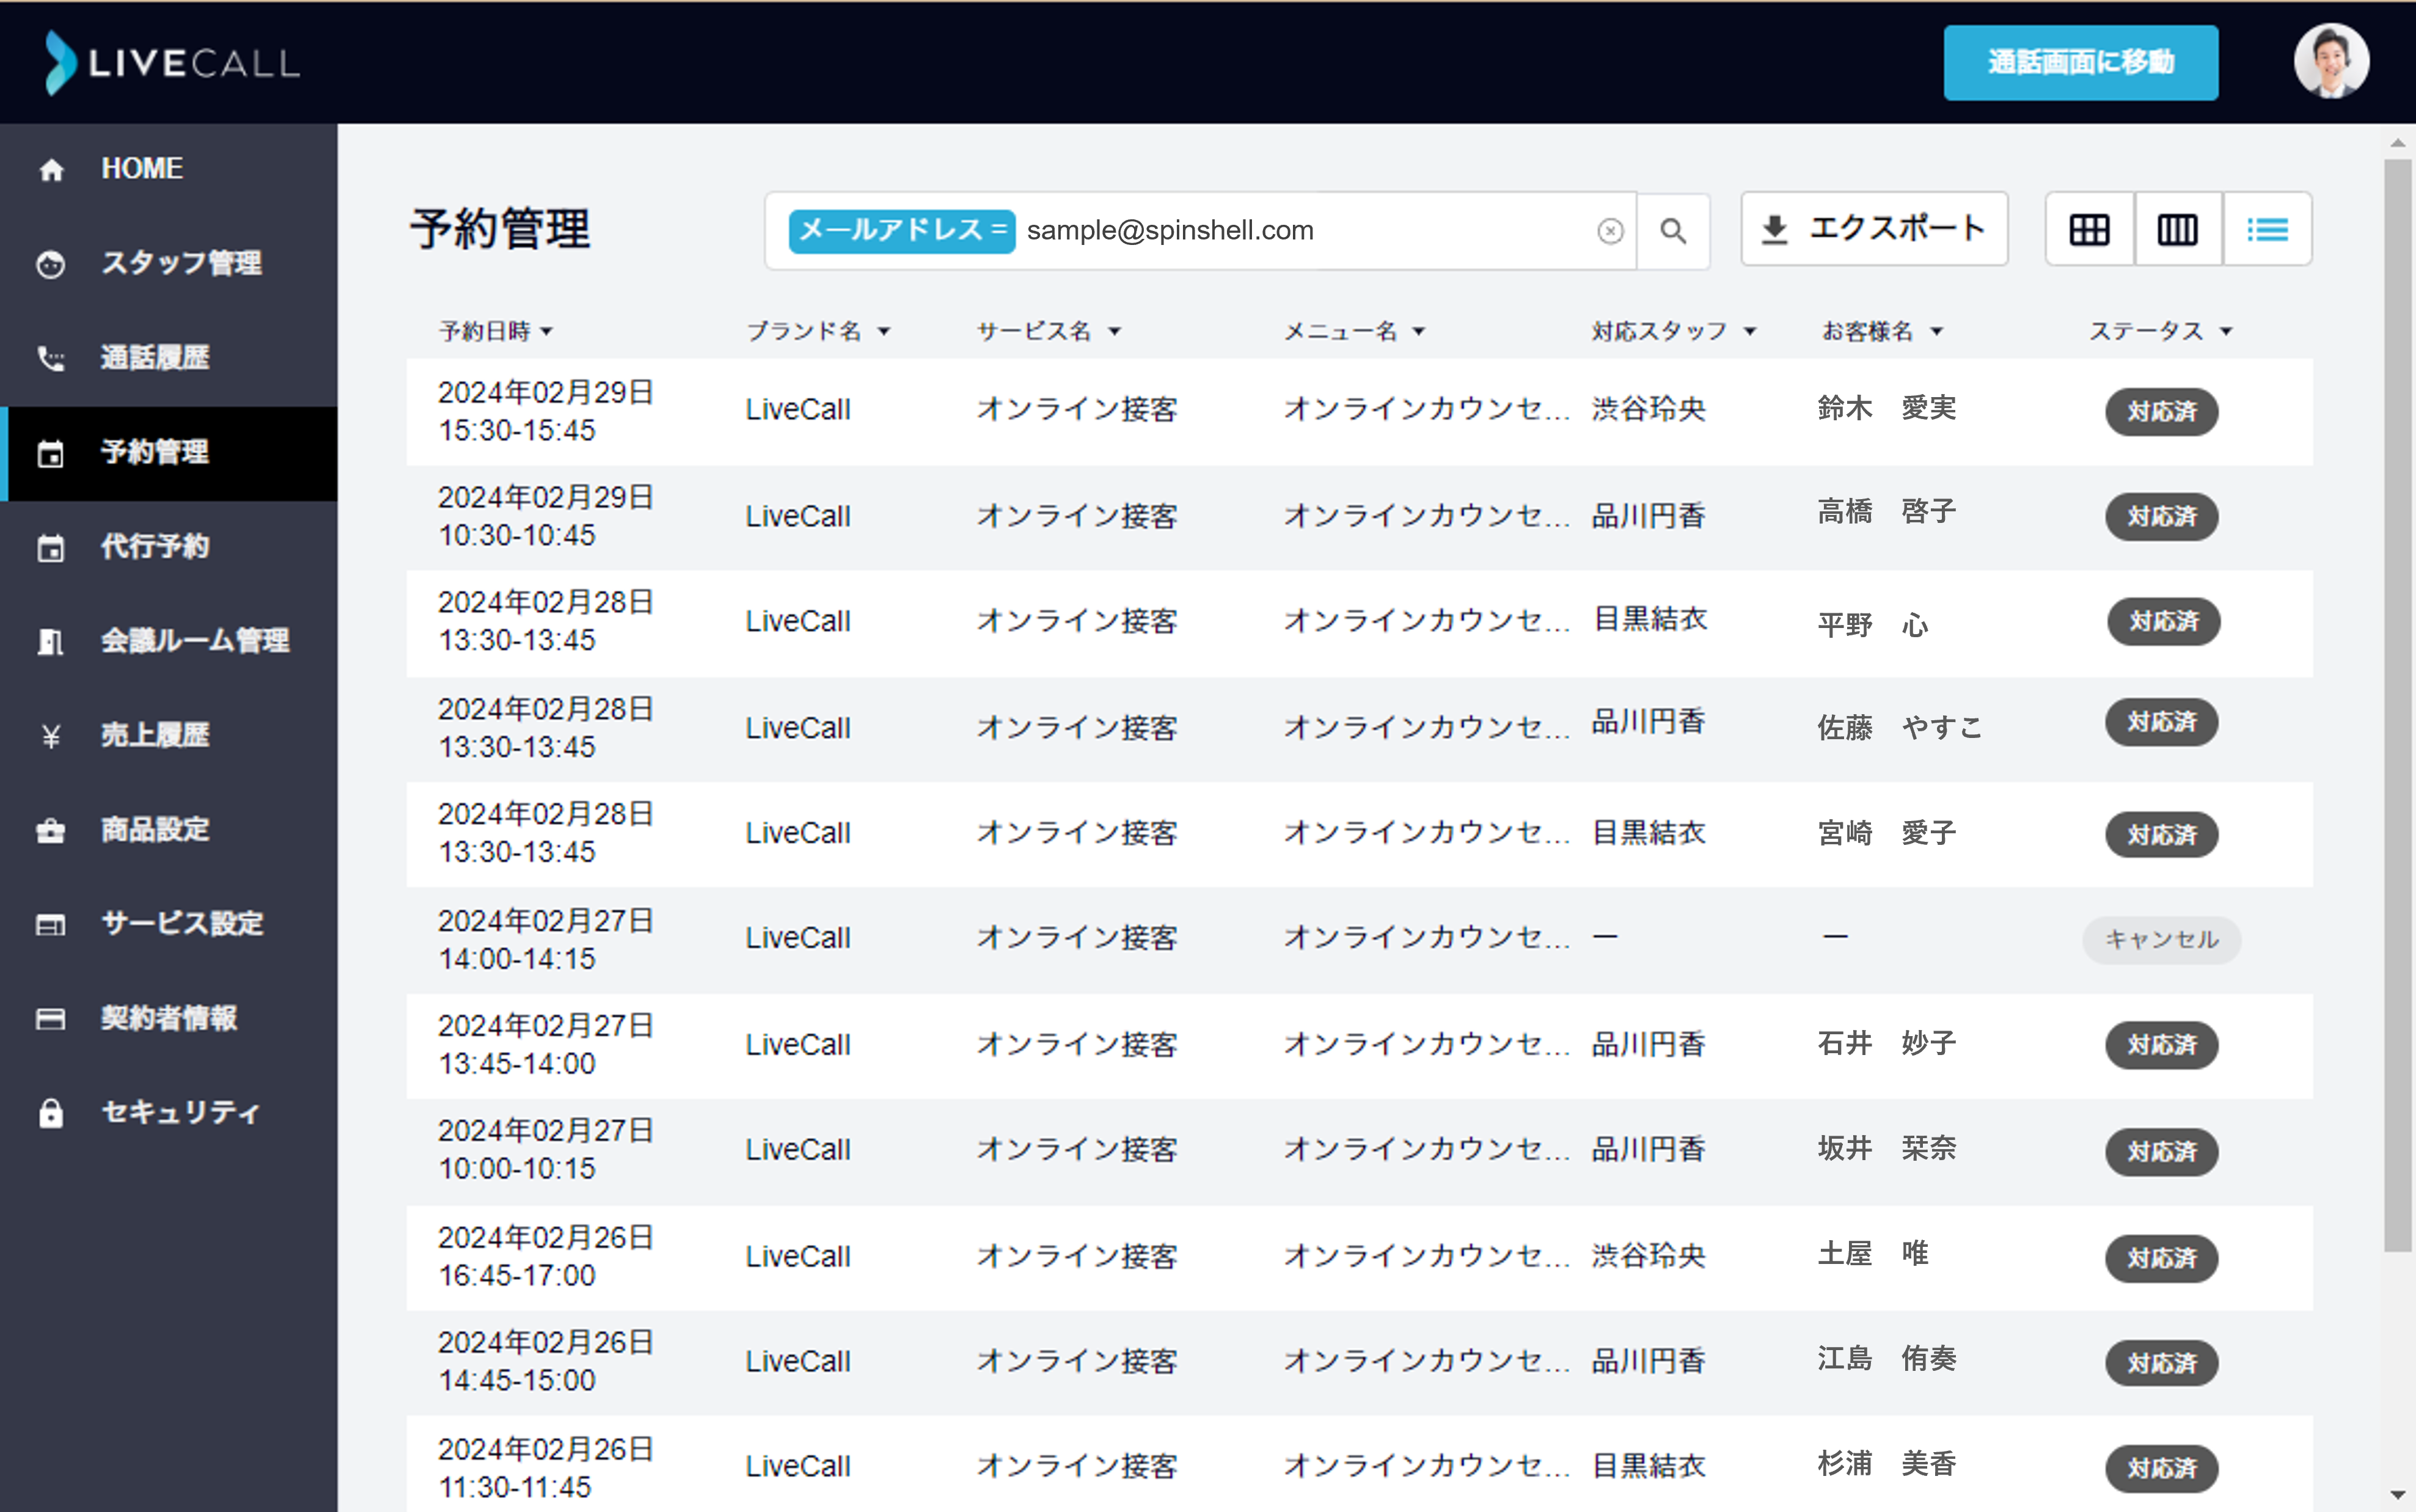2416x1512 pixels.
Task: Select customer name 宮崎 愛子
Action: (1886, 833)
